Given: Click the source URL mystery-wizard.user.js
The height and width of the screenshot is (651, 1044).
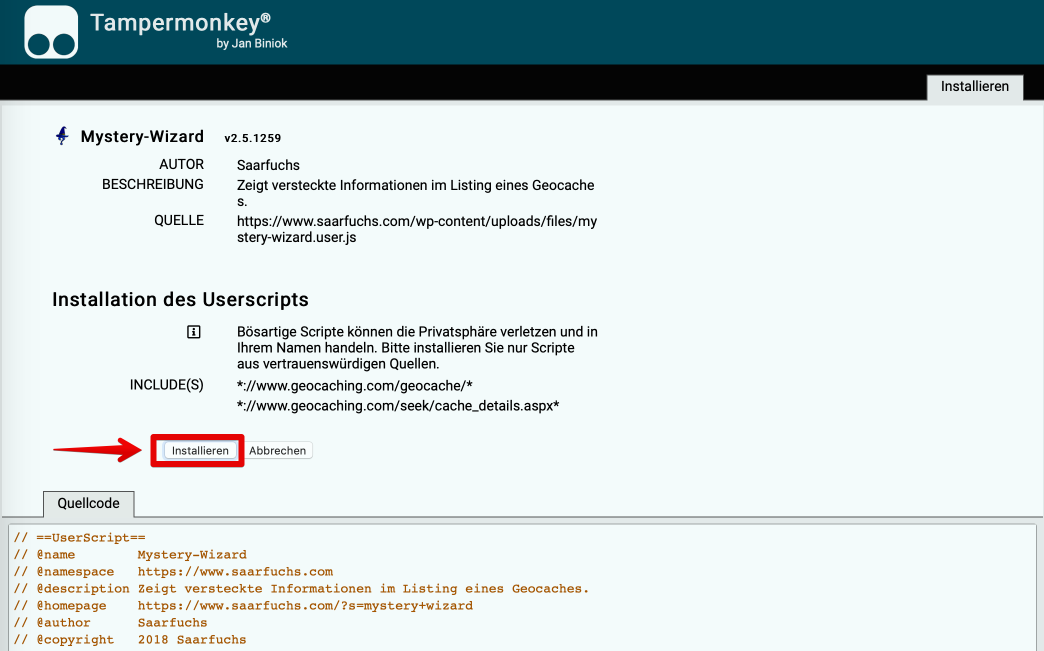Looking at the screenshot, I should 417,229.
